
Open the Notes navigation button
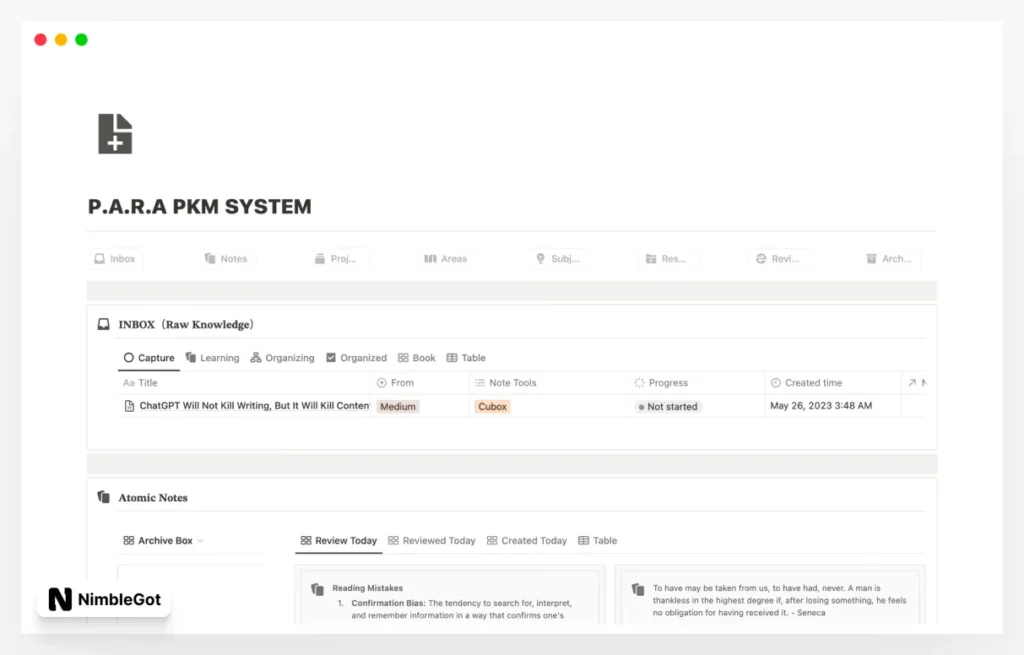point(226,259)
